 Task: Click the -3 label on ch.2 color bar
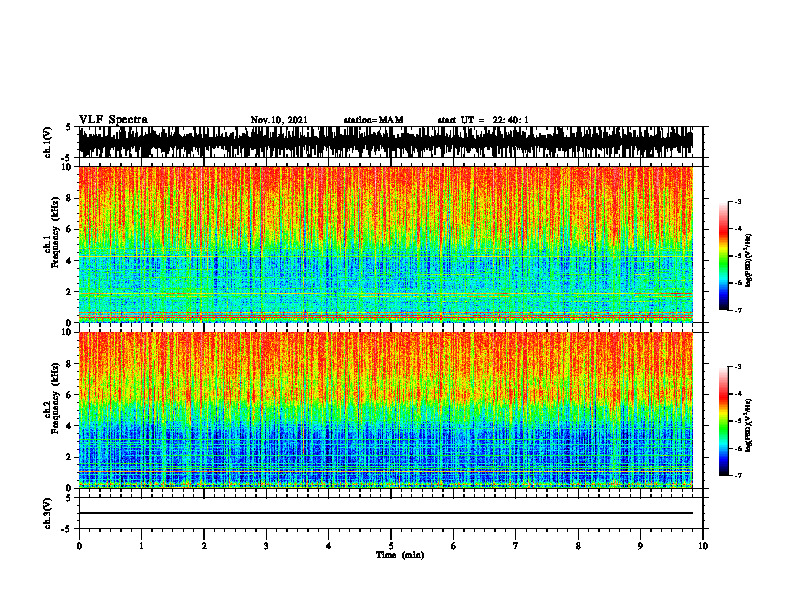pos(738,367)
